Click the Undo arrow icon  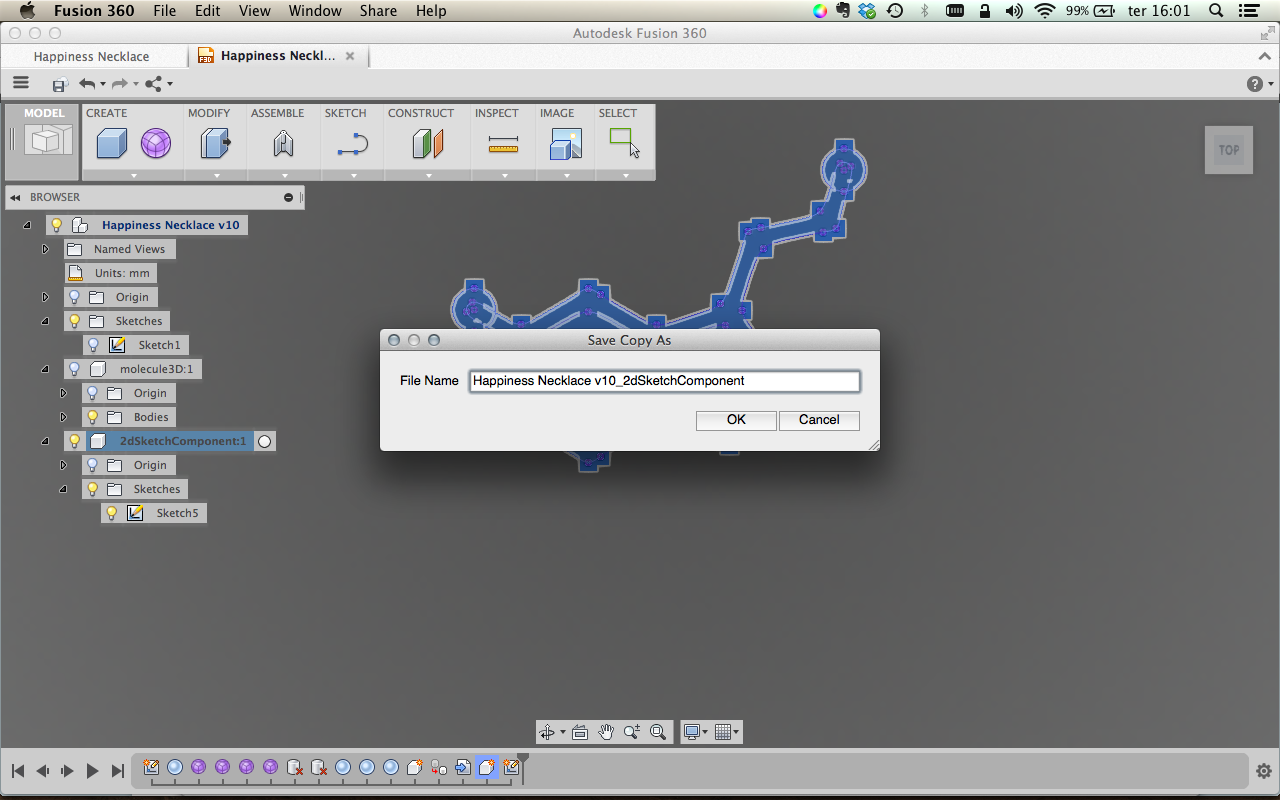(x=88, y=84)
